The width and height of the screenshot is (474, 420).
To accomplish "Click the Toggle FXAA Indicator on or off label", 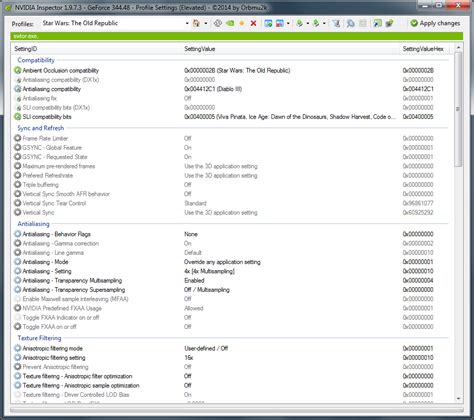I will click(61, 317).
